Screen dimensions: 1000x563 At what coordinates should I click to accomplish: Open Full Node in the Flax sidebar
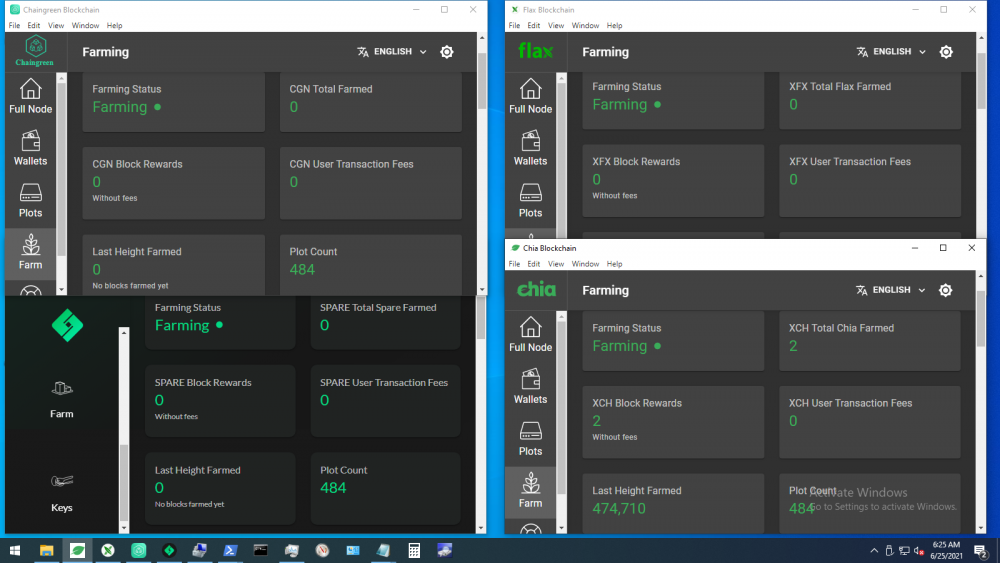pyautogui.click(x=530, y=96)
